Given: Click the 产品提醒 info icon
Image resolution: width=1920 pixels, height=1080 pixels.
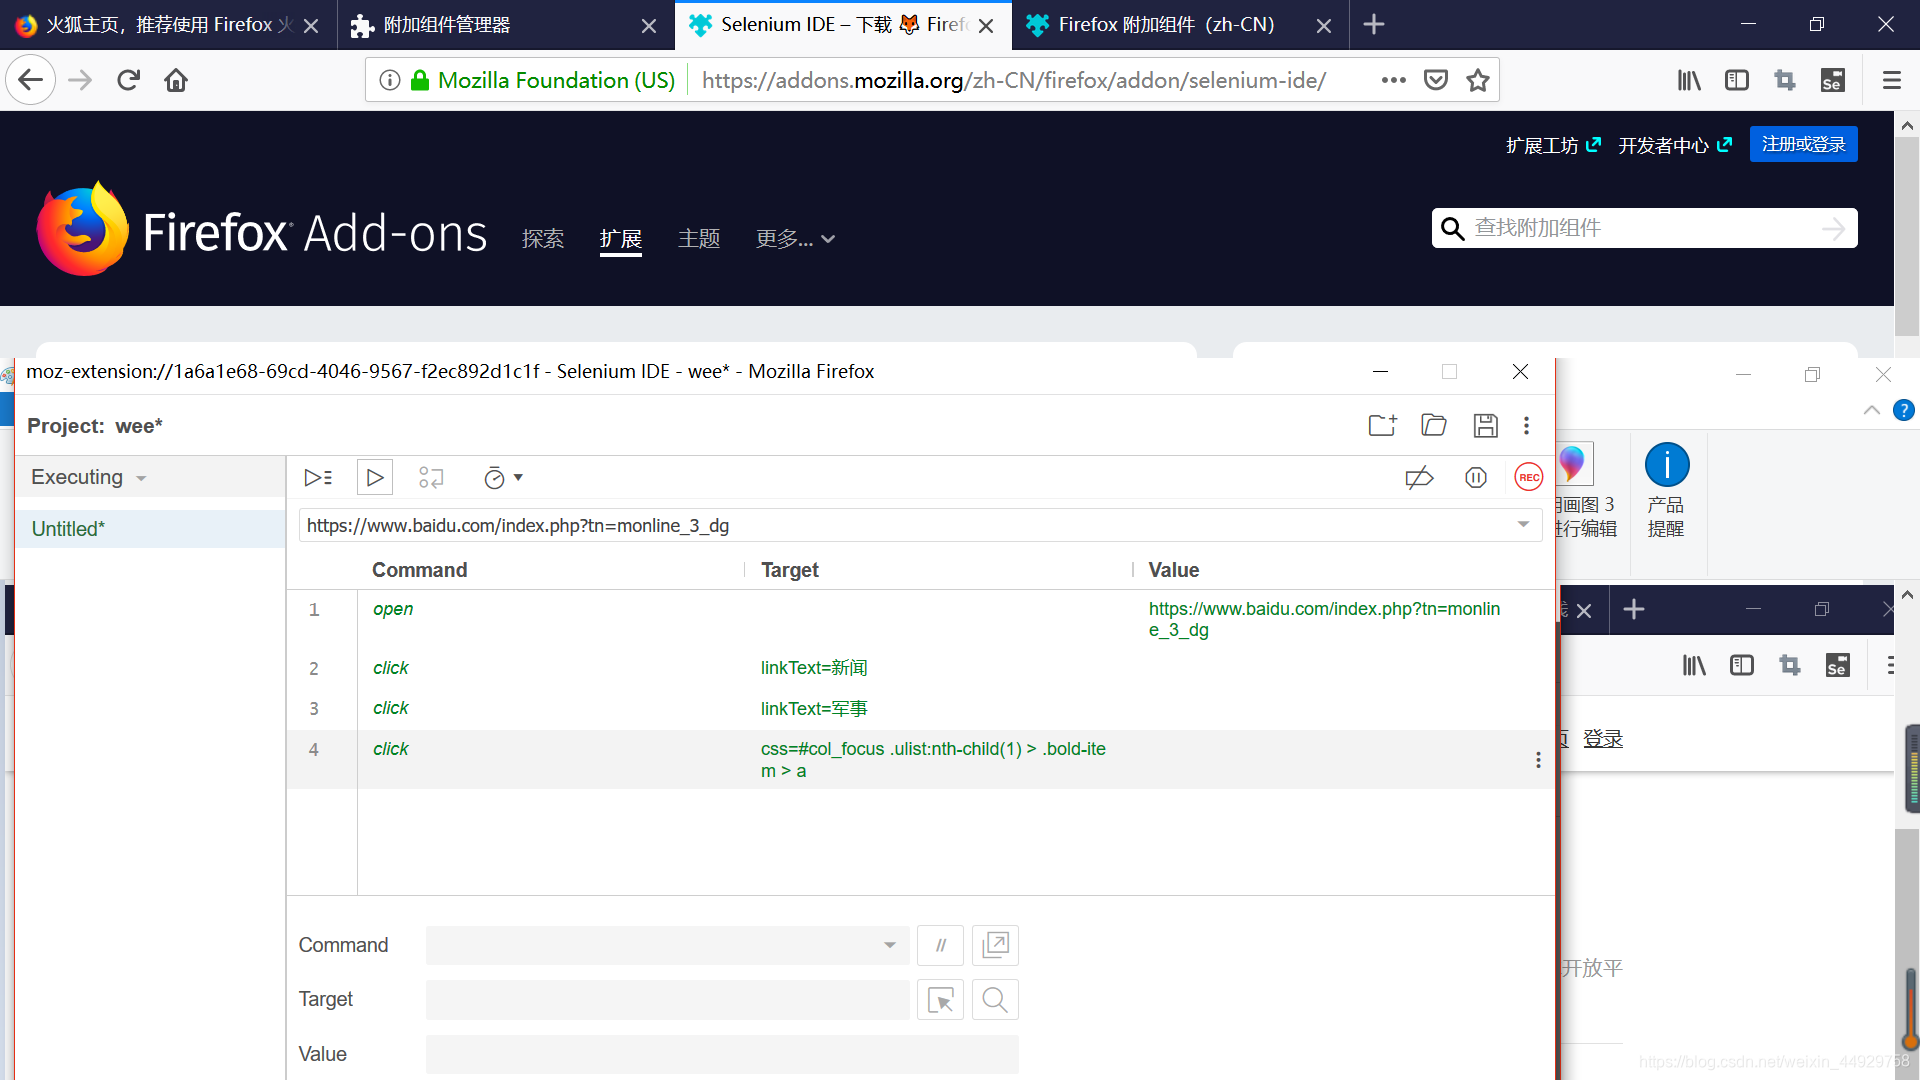Looking at the screenshot, I should point(1667,465).
